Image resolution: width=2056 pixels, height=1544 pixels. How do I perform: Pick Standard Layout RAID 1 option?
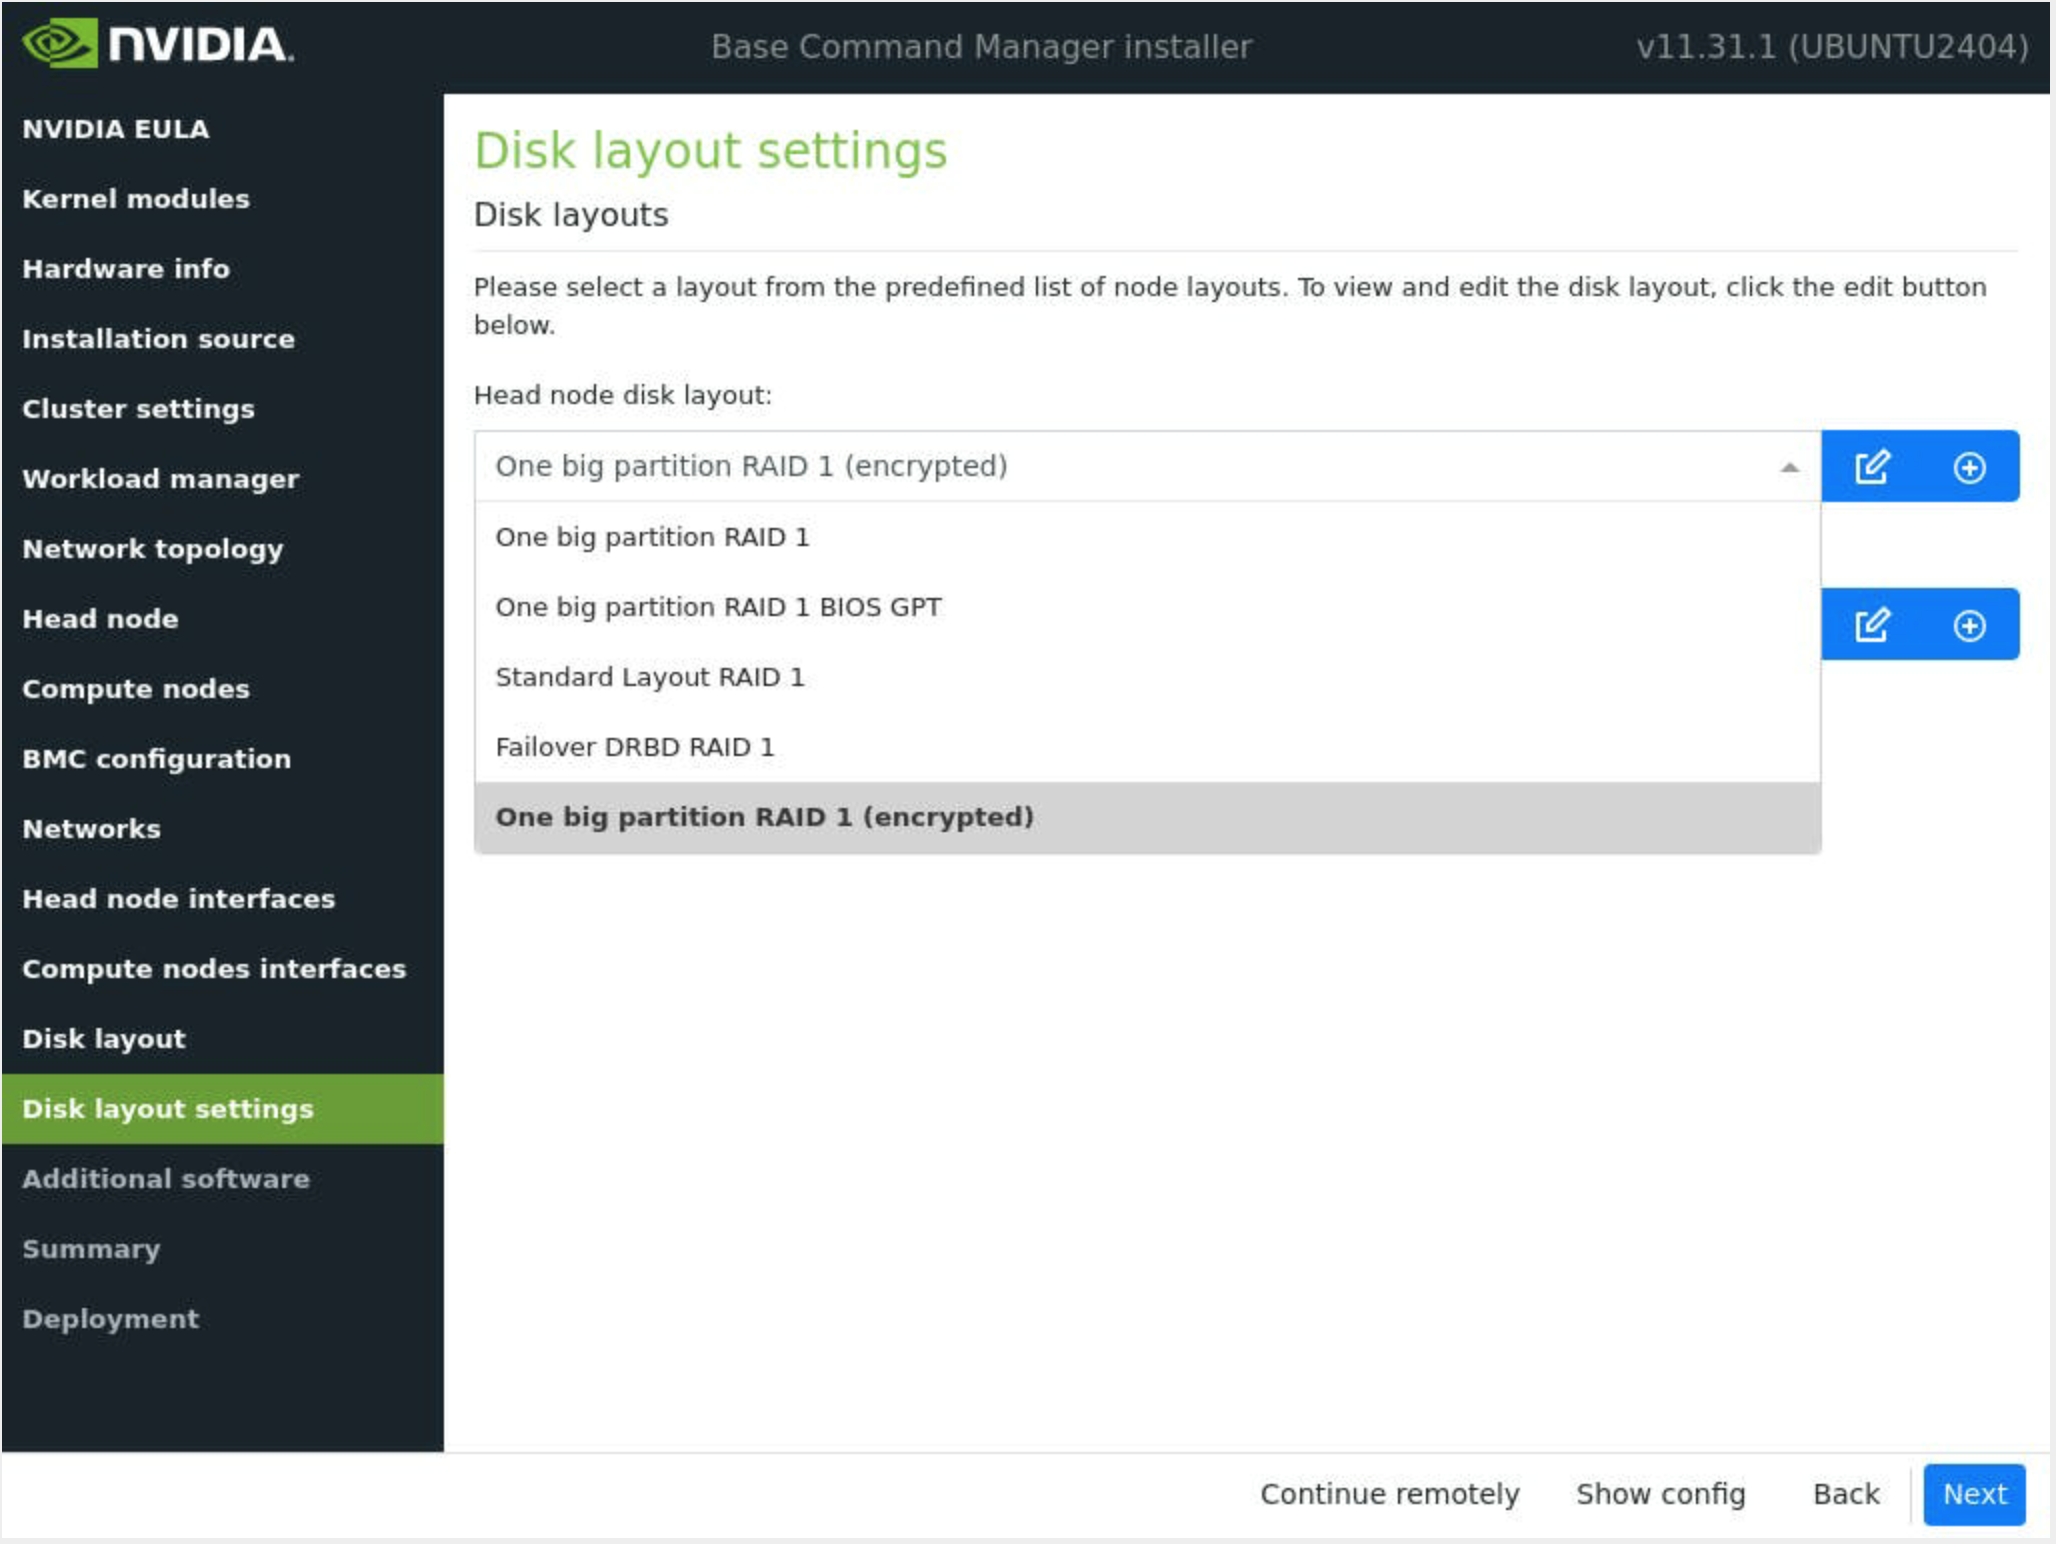(x=649, y=677)
